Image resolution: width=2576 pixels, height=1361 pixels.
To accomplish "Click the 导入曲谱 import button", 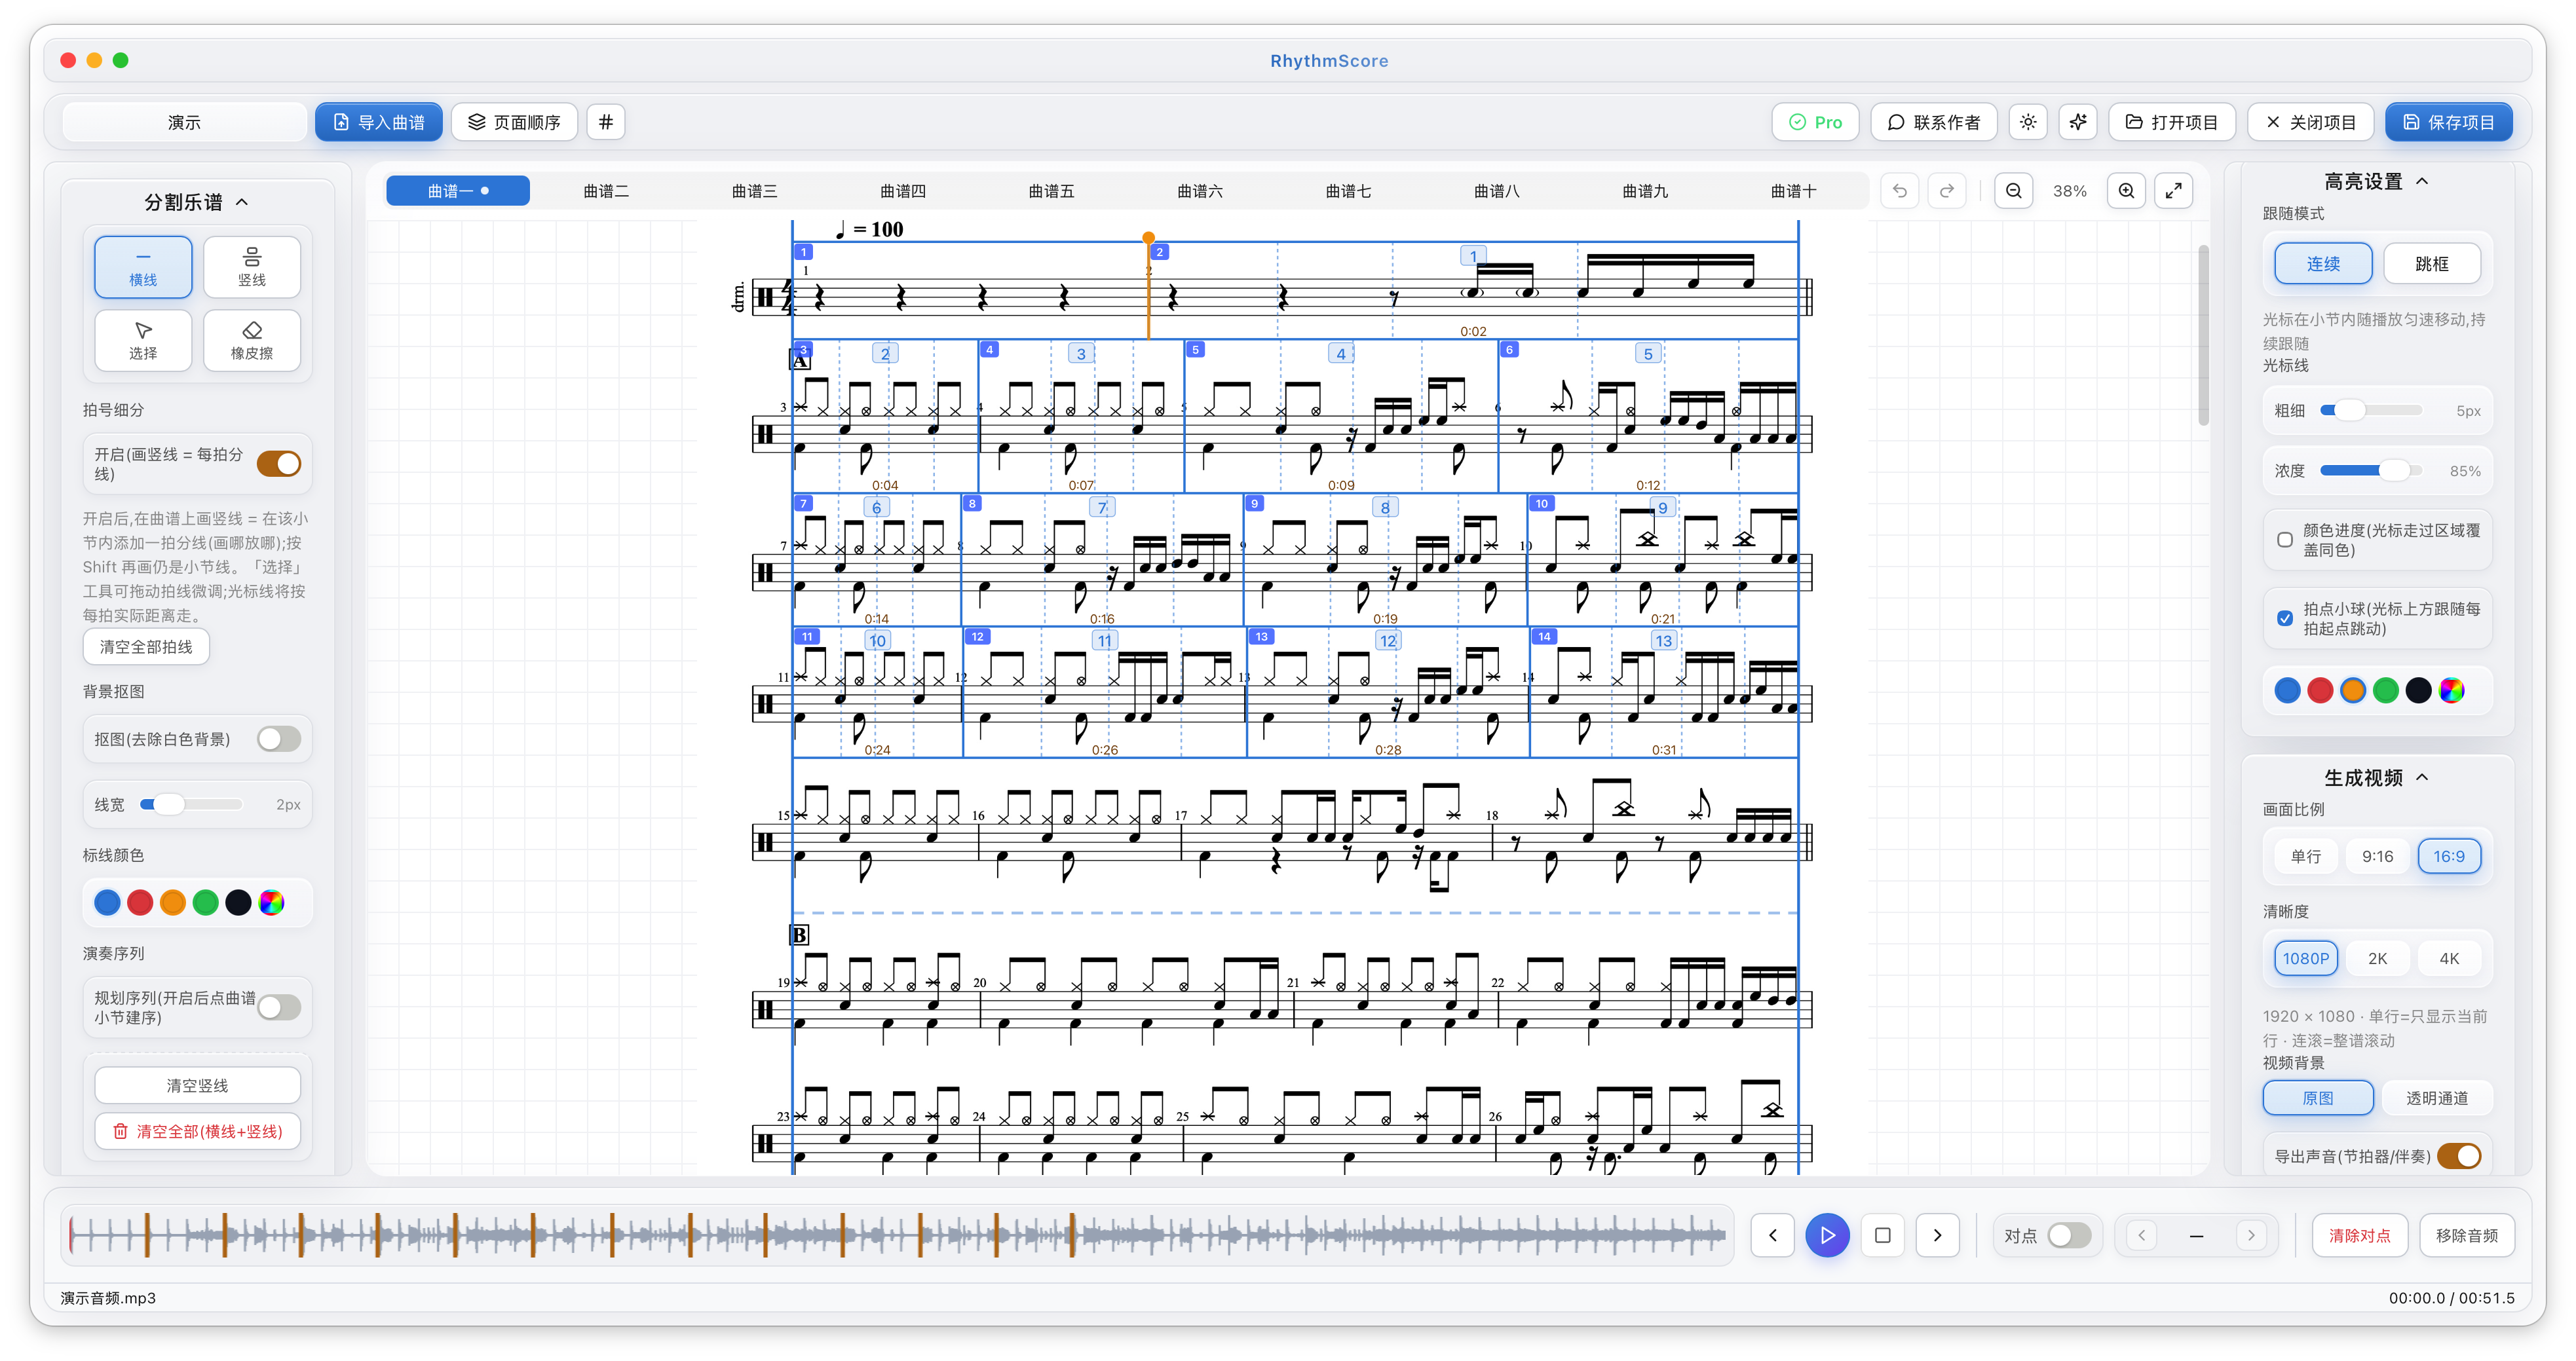I will pos(379,122).
